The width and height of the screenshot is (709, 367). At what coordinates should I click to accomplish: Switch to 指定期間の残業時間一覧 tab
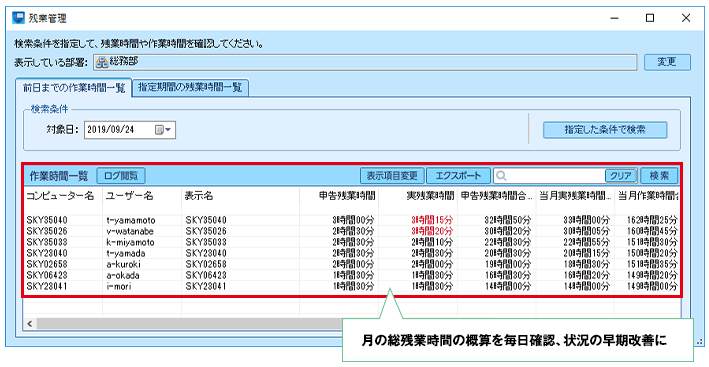tap(190, 88)
